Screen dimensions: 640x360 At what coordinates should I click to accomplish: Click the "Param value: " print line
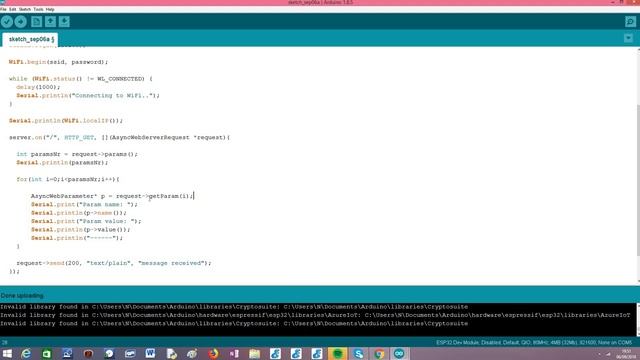[x=86, y=221]
